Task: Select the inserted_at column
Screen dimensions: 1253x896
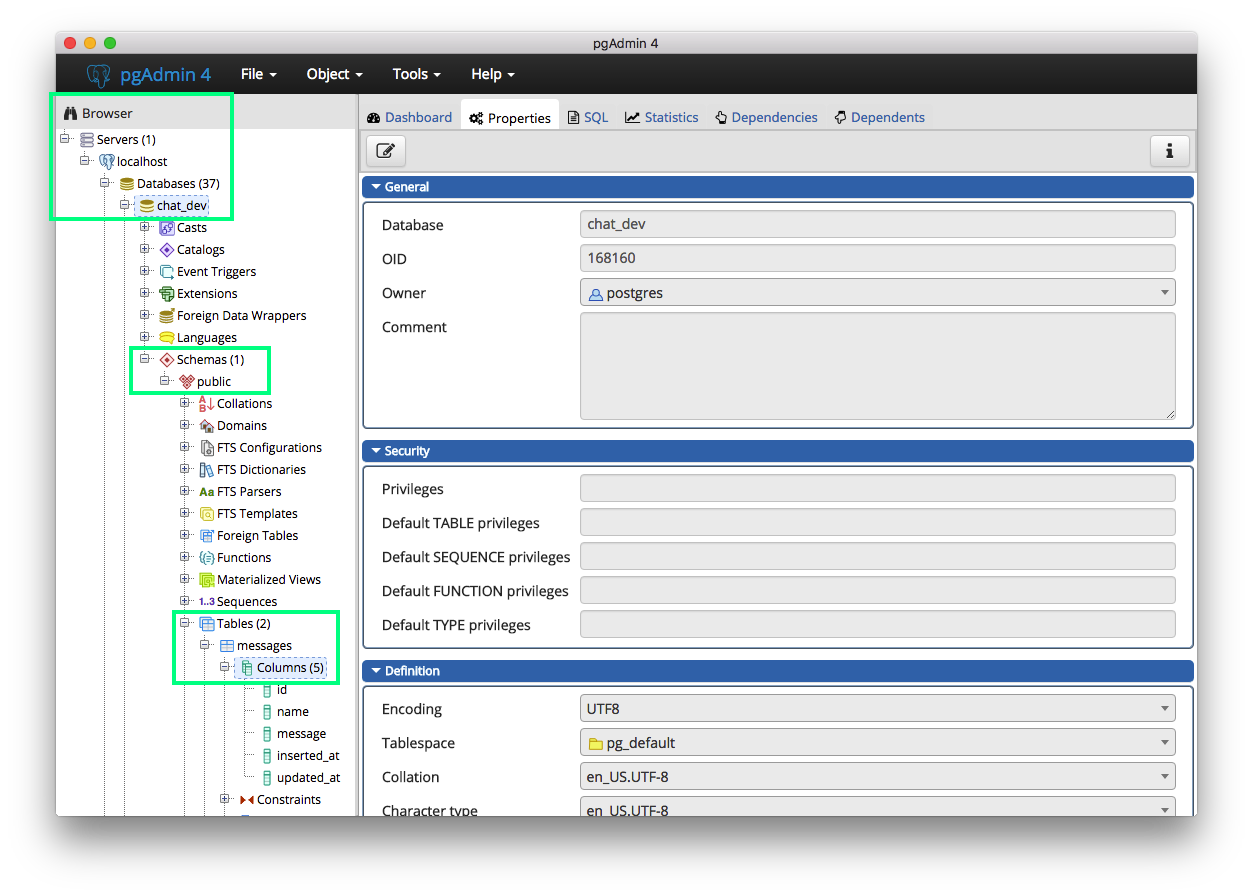Action: tap(308, 755)
